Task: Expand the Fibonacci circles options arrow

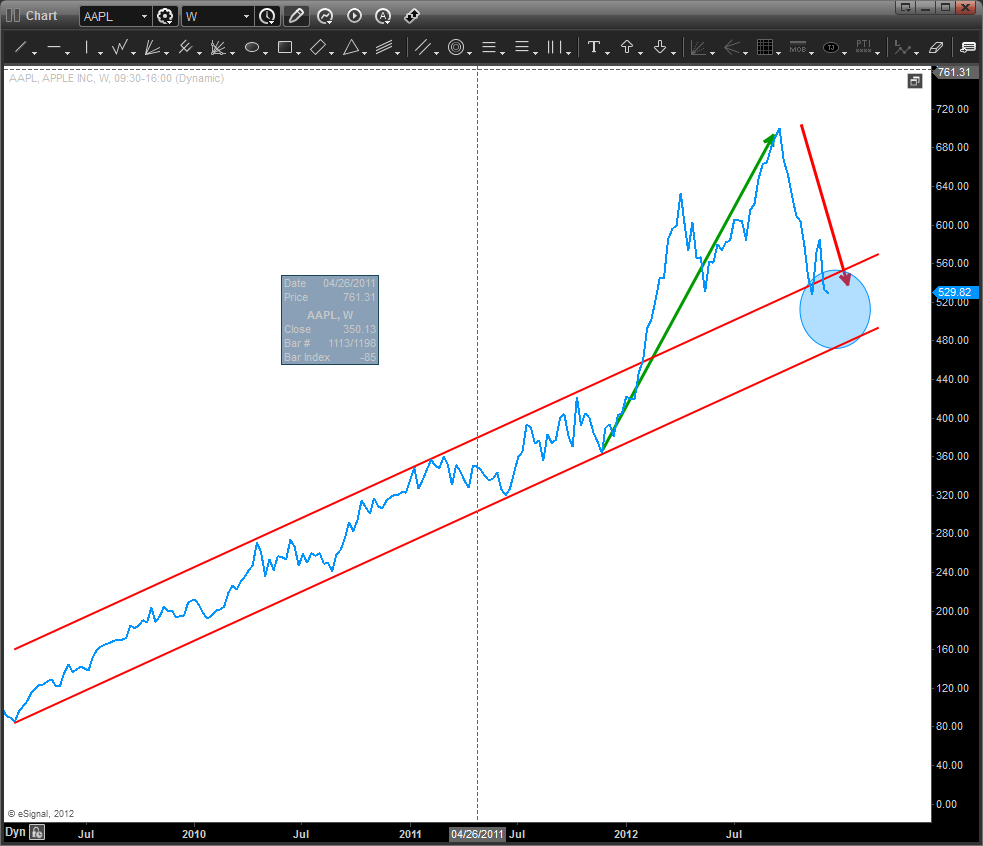Action: (470, 53)
